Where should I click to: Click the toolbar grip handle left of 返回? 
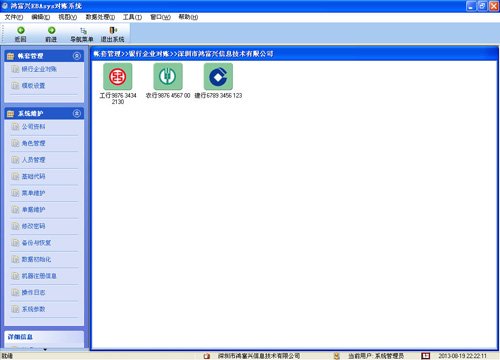click(3, 33)
